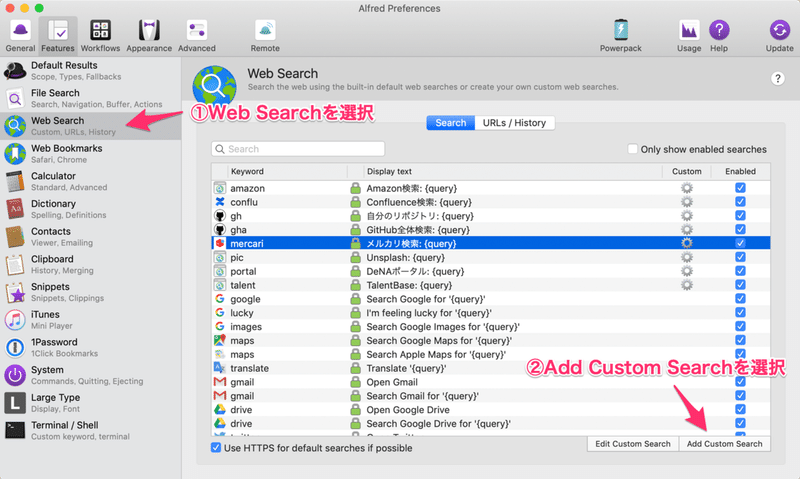Open the 1Password feature
This screenshot has height=479, width=800.
pos(91,347)
